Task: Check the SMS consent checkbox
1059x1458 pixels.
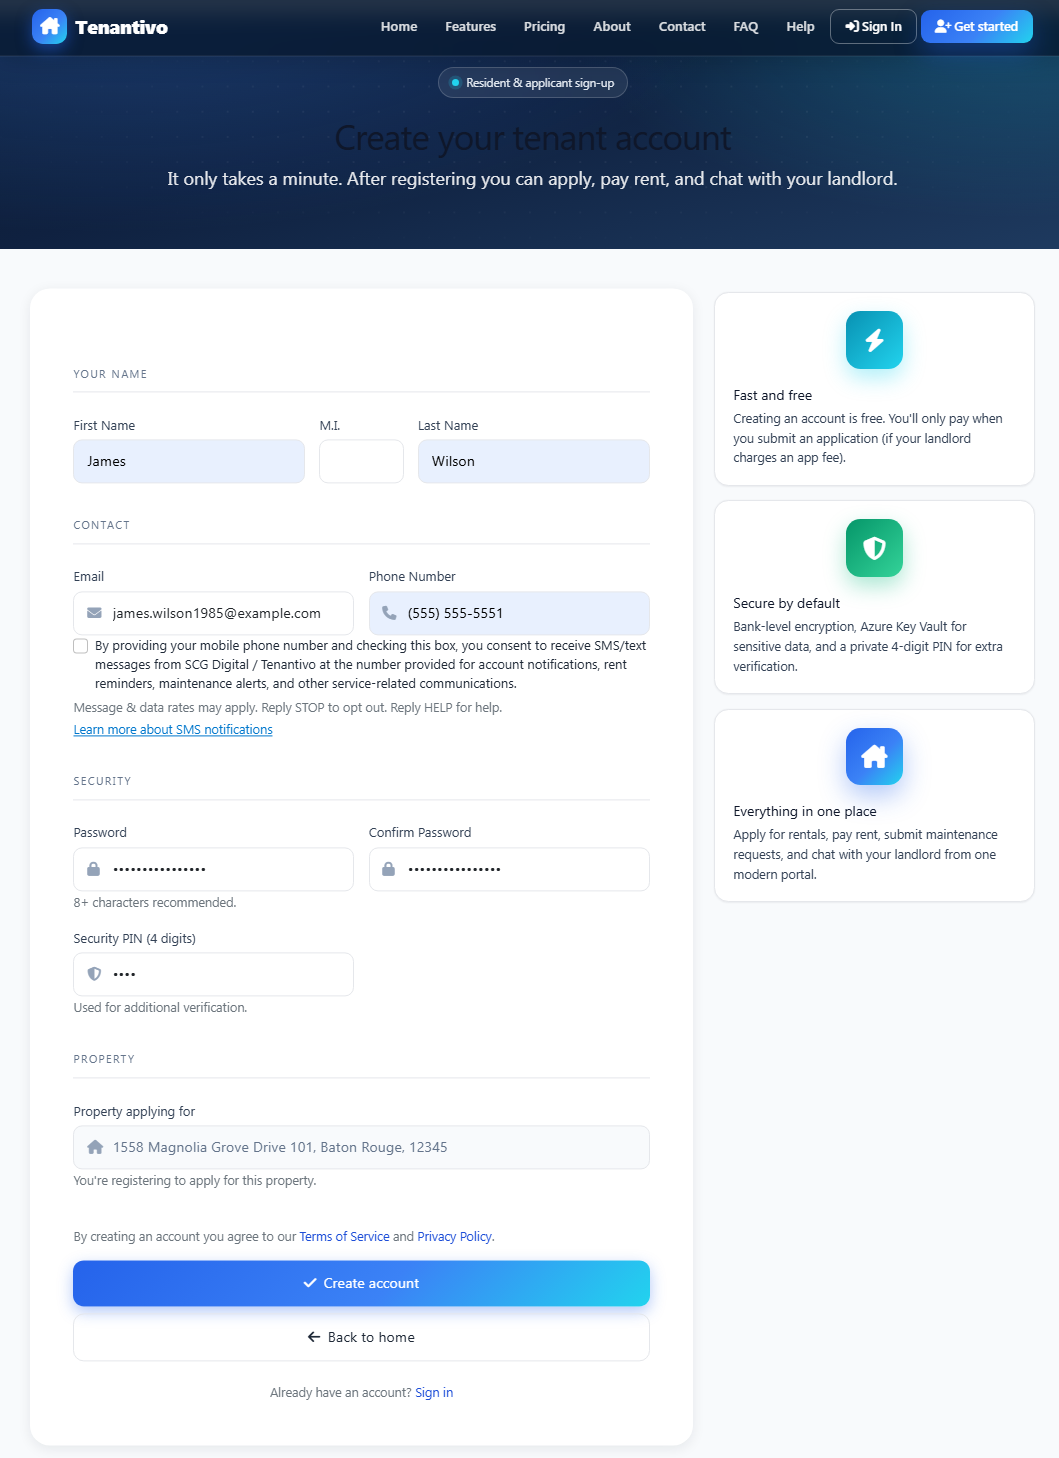Action: (x=81, y=646)
